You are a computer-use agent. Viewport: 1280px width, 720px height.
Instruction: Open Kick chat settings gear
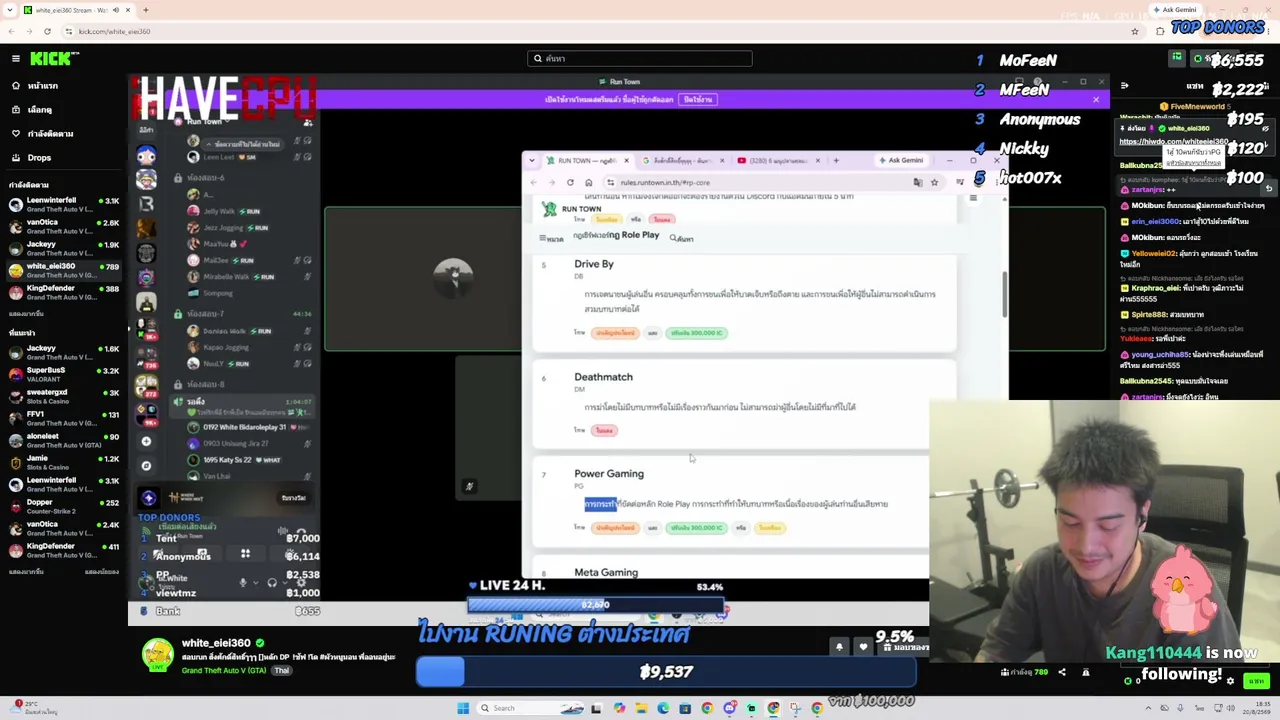pyautogui.click(x=1230, y=681)
